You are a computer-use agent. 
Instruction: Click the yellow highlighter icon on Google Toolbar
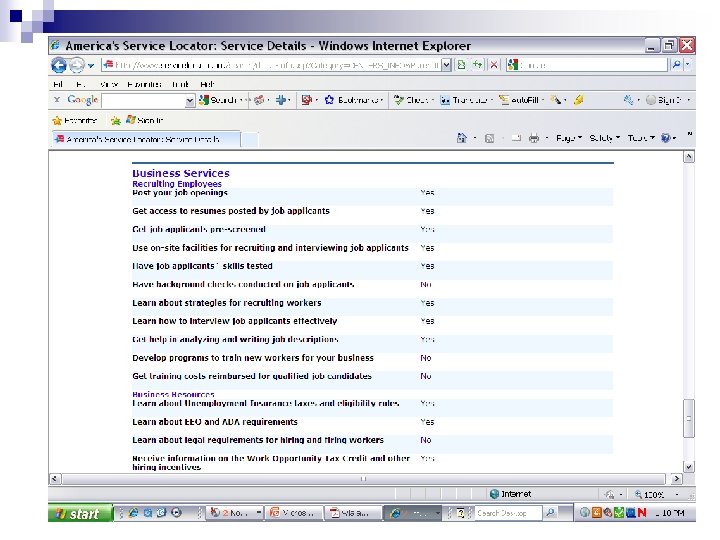point(579,100)
